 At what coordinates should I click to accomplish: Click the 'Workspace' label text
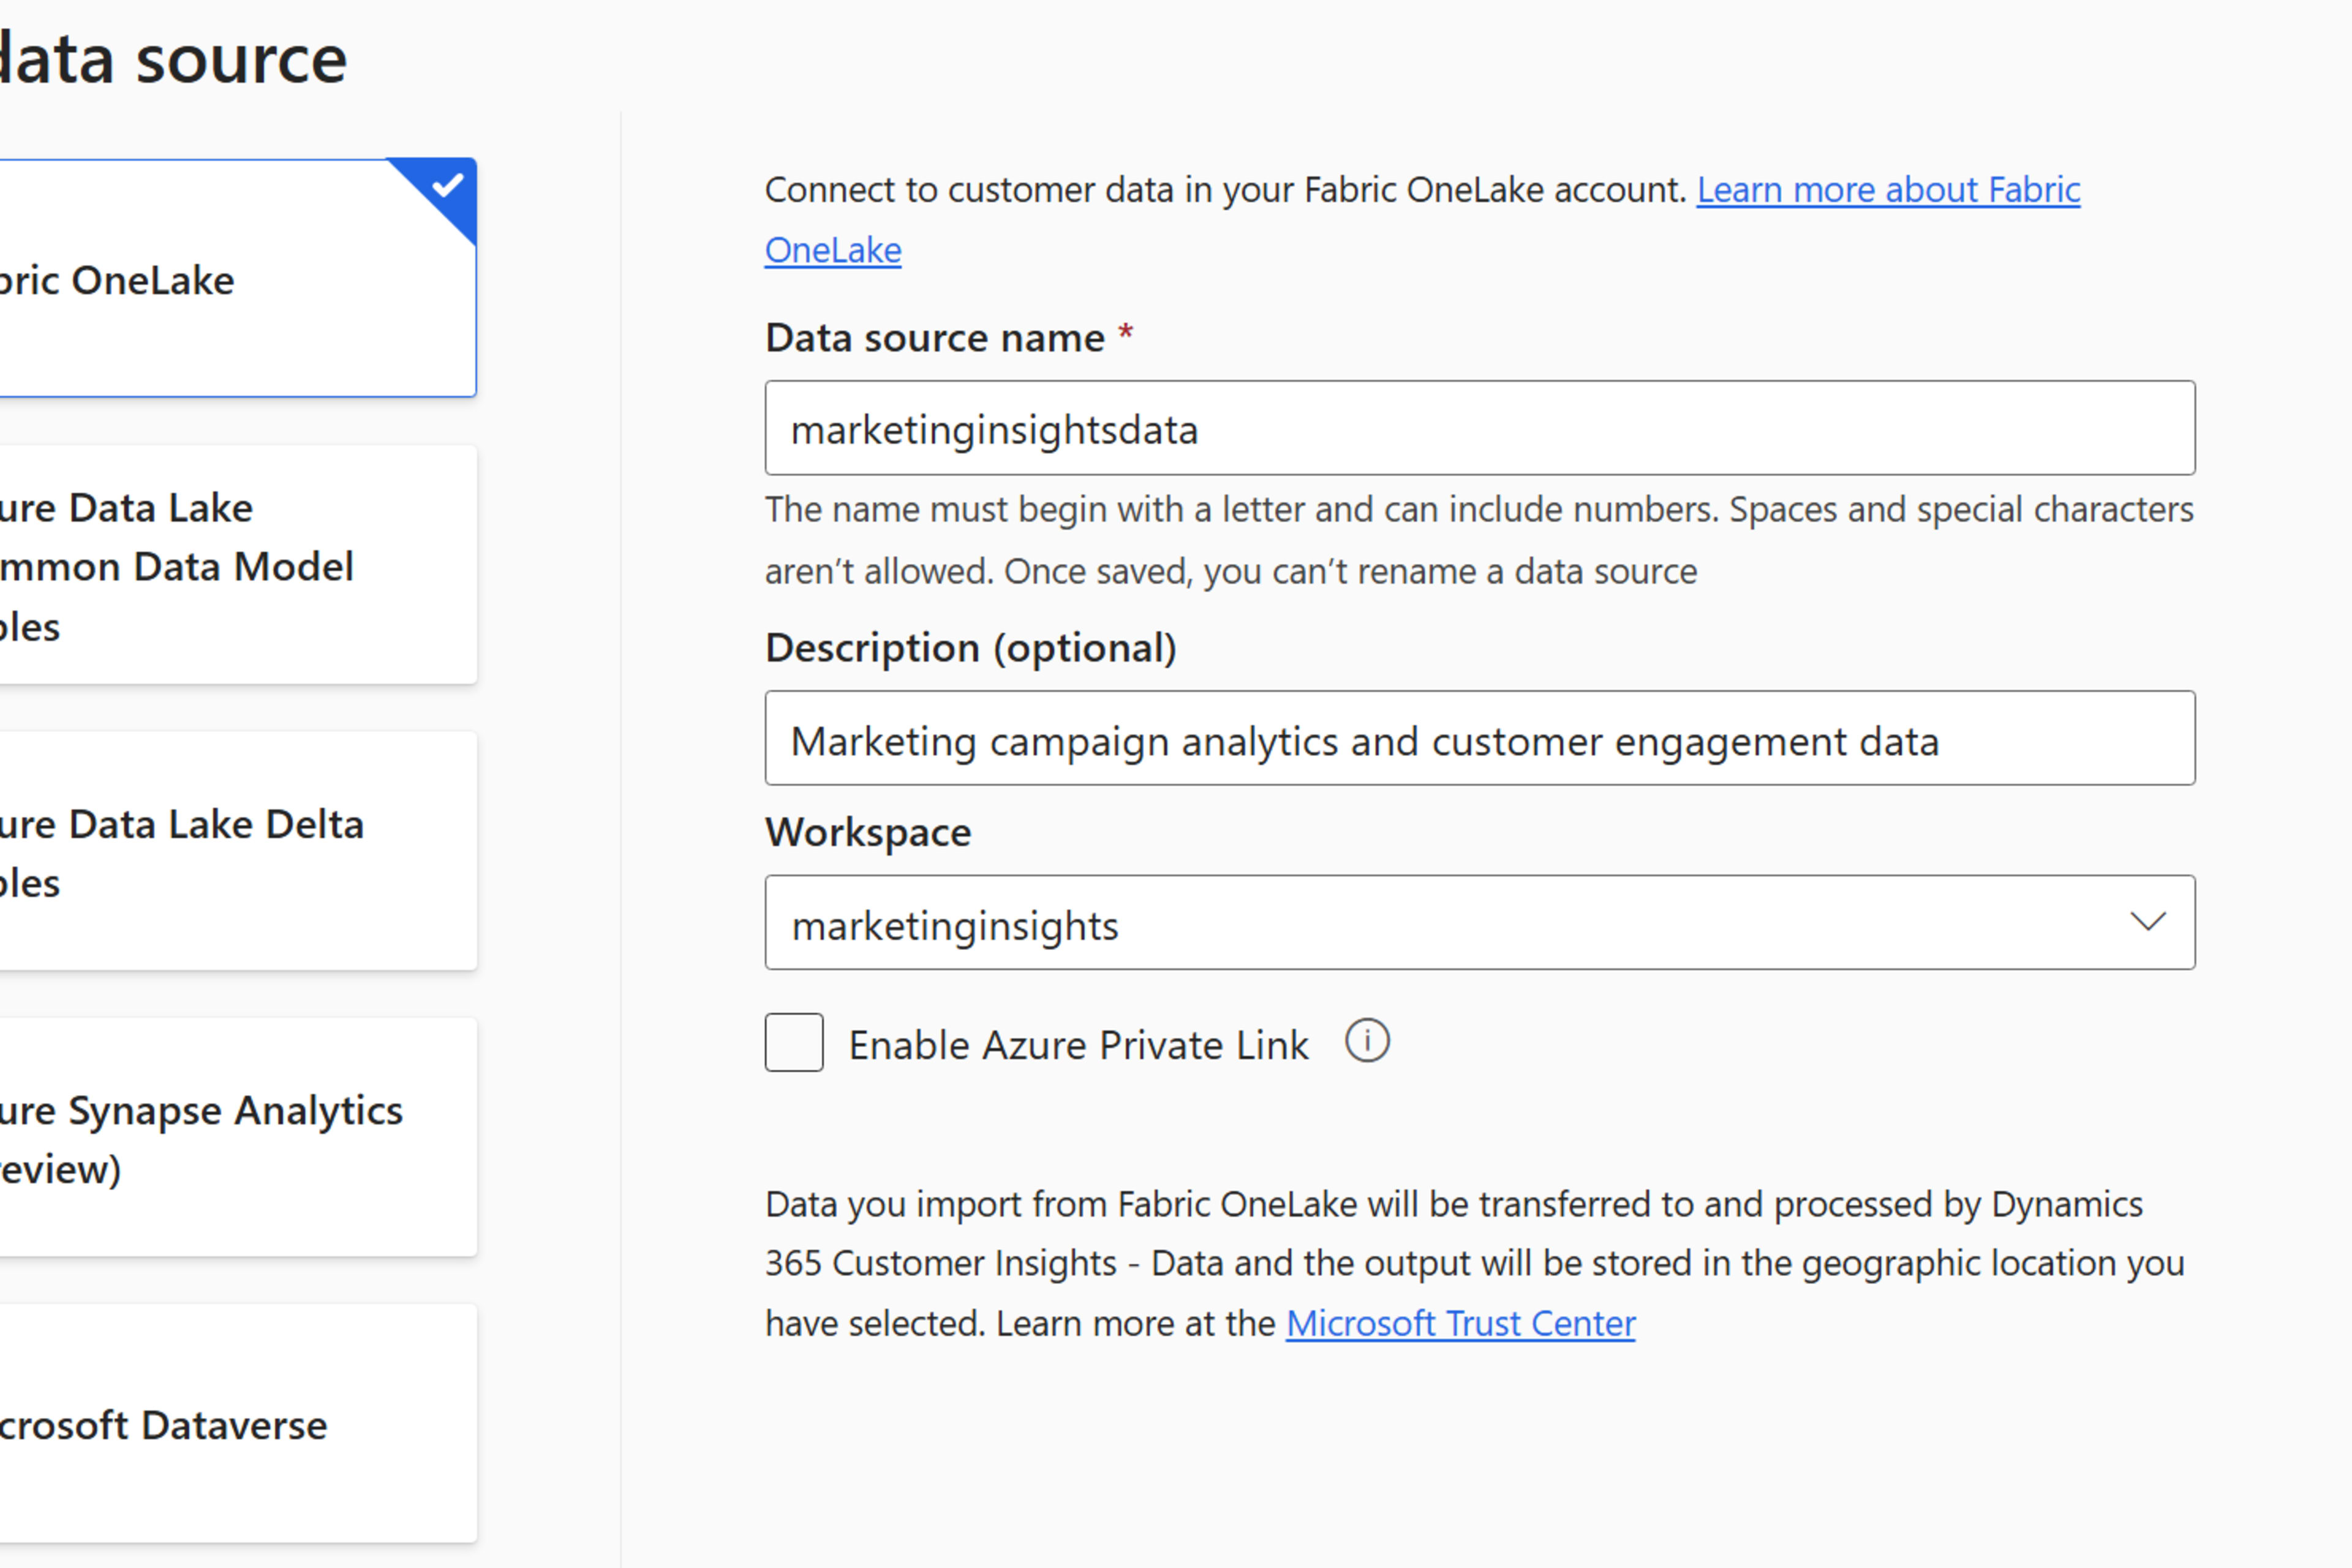pyautogui.click(x=868, y=832)
